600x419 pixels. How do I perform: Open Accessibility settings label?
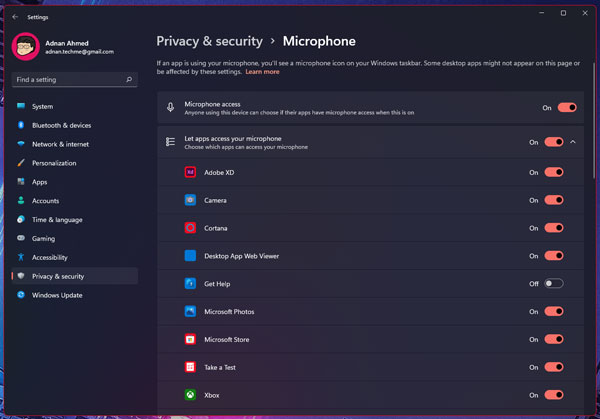pyautogui.click(x=50, y=257)
